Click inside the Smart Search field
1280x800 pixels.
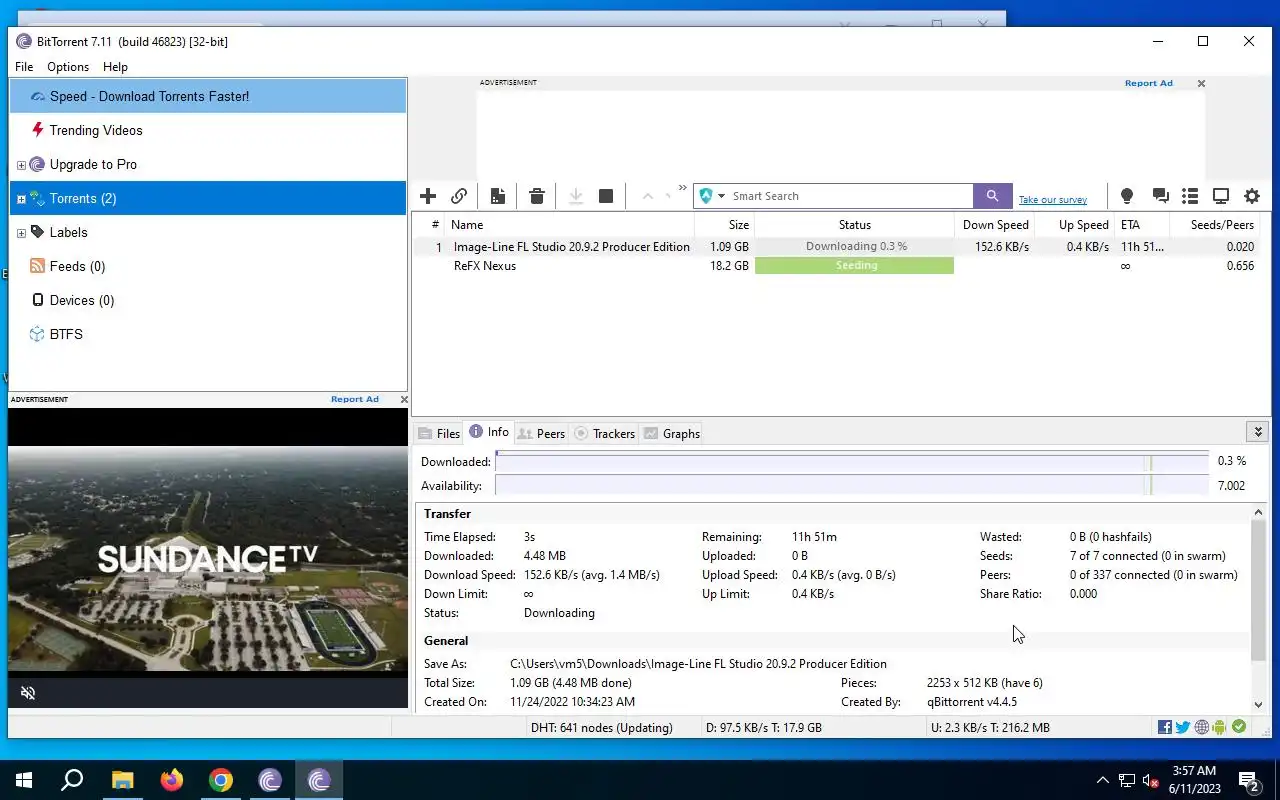850,196
